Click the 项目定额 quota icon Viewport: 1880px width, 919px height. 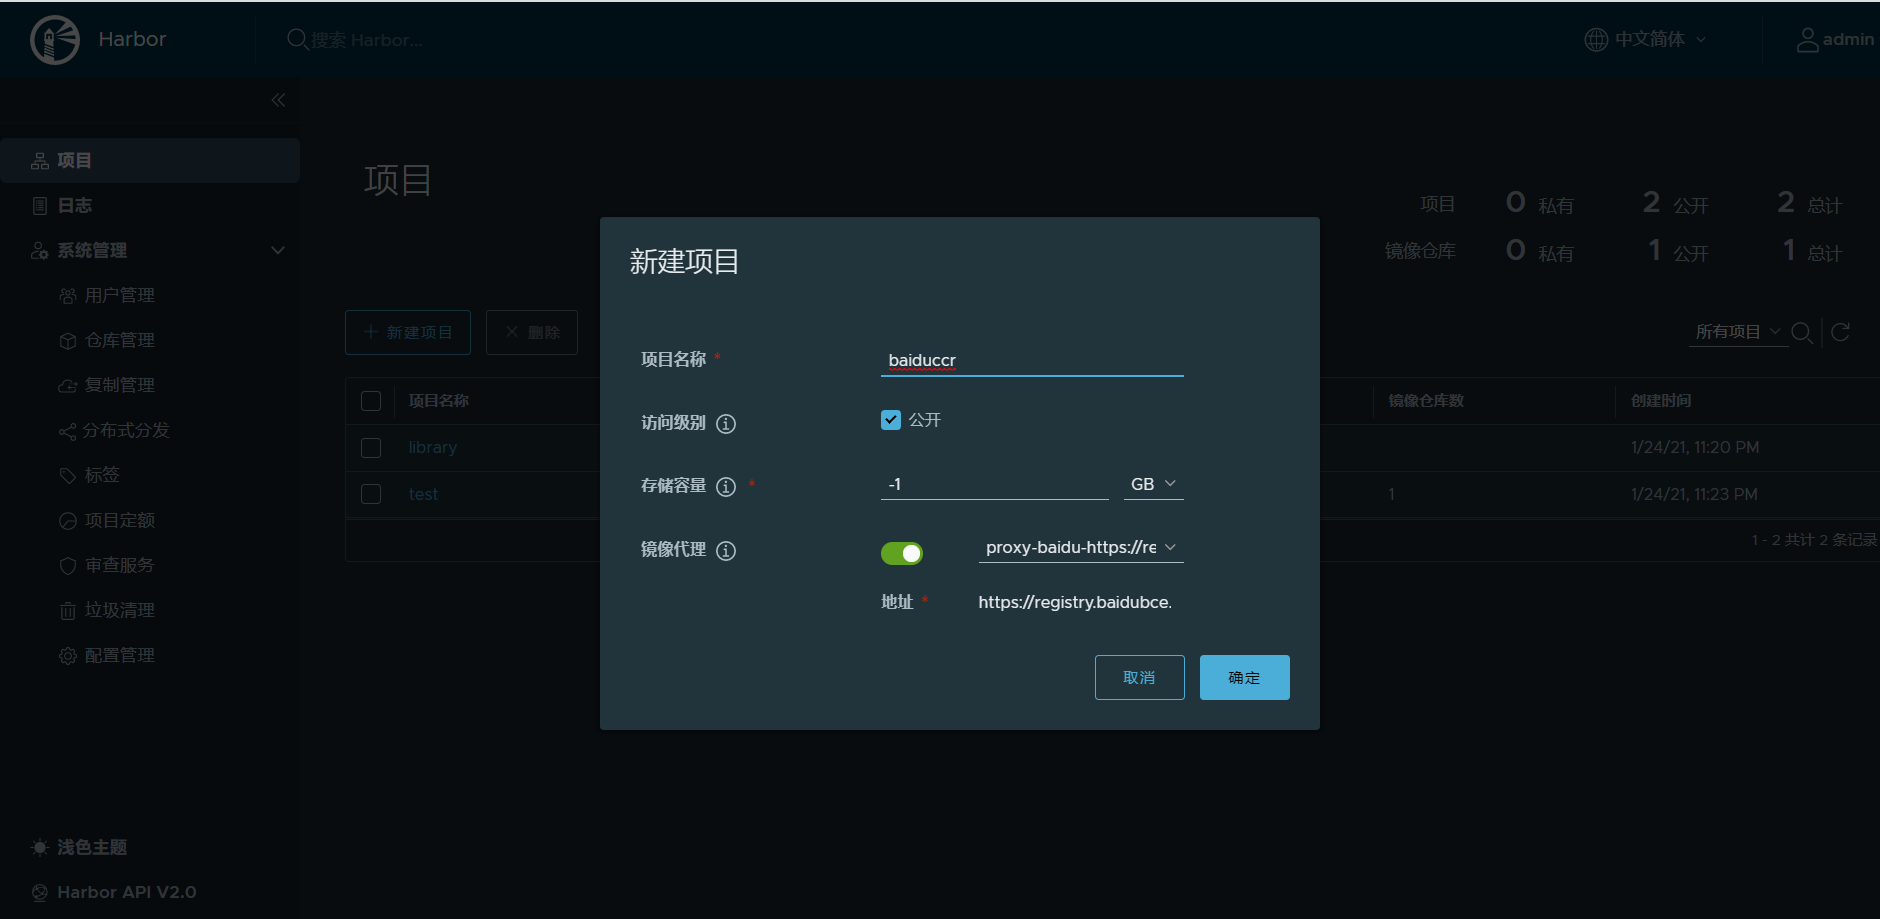[68, 521]
